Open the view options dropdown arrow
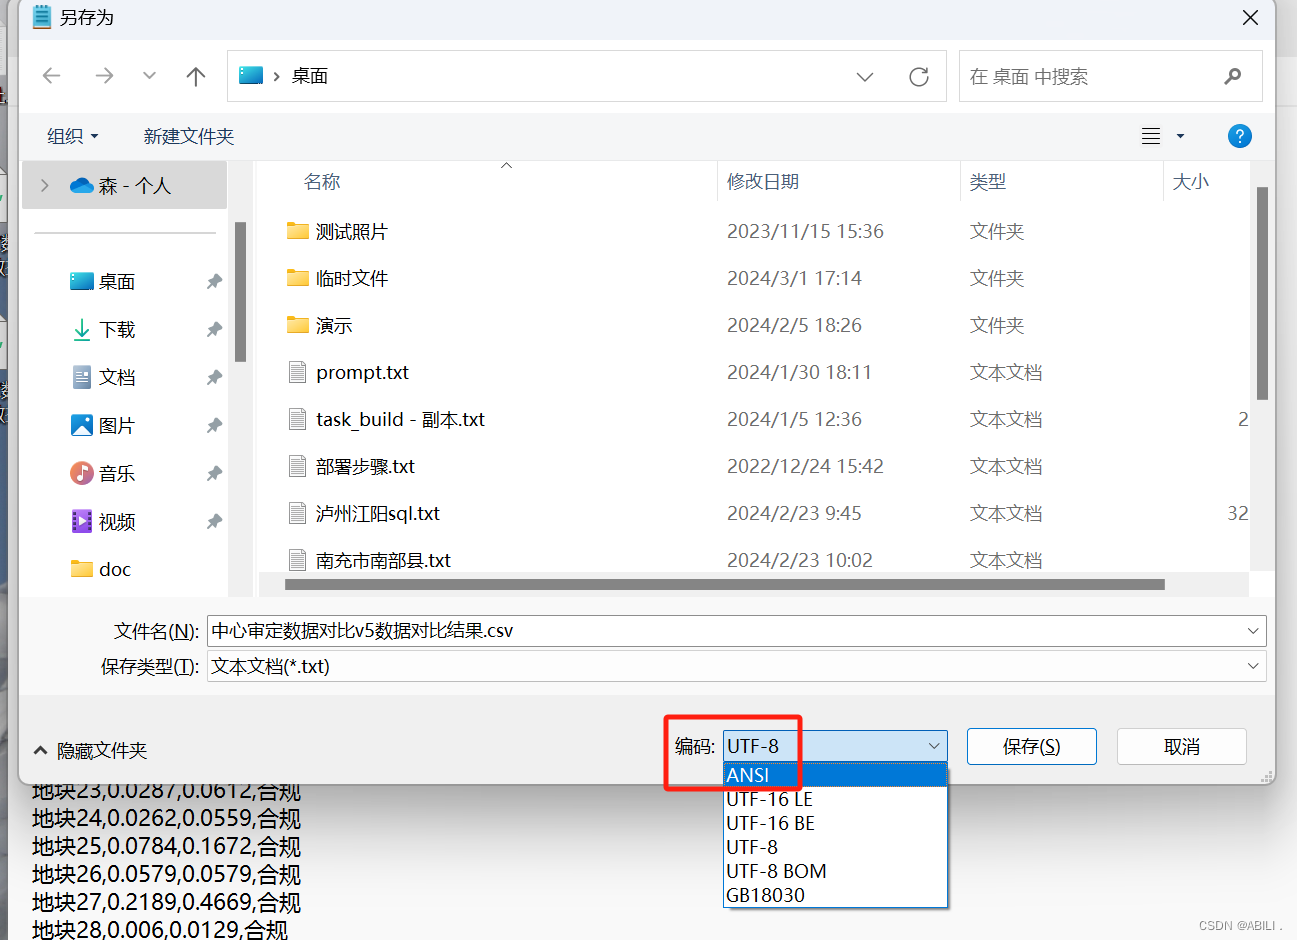 (1180, 136)
